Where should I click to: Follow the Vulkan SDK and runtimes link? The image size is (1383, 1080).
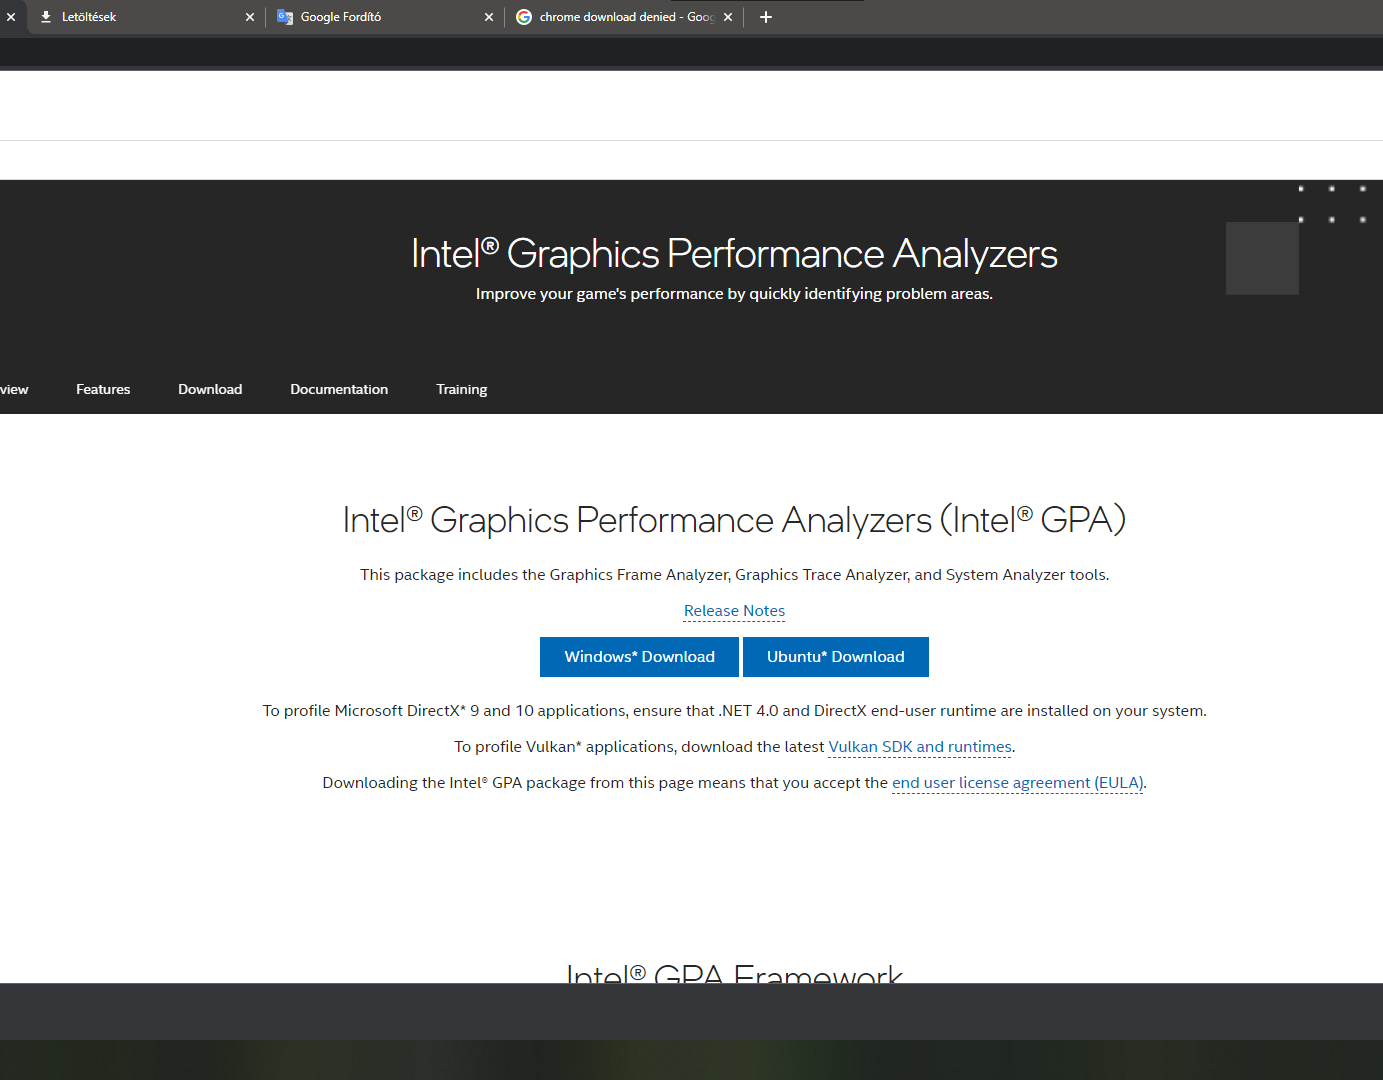(920, 747)
